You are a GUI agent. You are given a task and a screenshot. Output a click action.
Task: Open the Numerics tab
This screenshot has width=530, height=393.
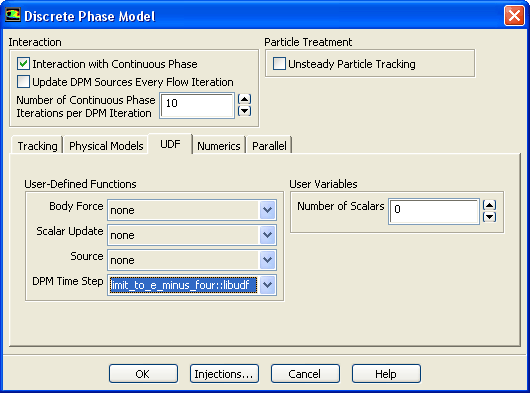click(x=219, y=146)
